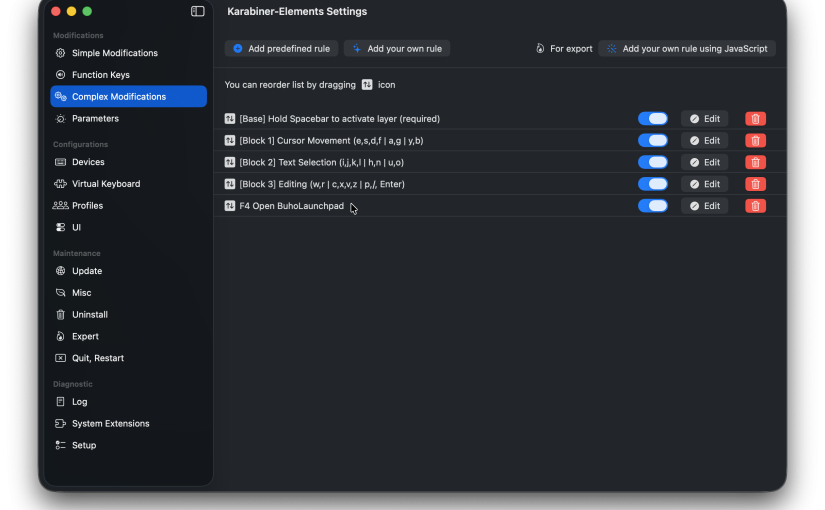Click the flame icon next to For export

[x=540, y=48]
